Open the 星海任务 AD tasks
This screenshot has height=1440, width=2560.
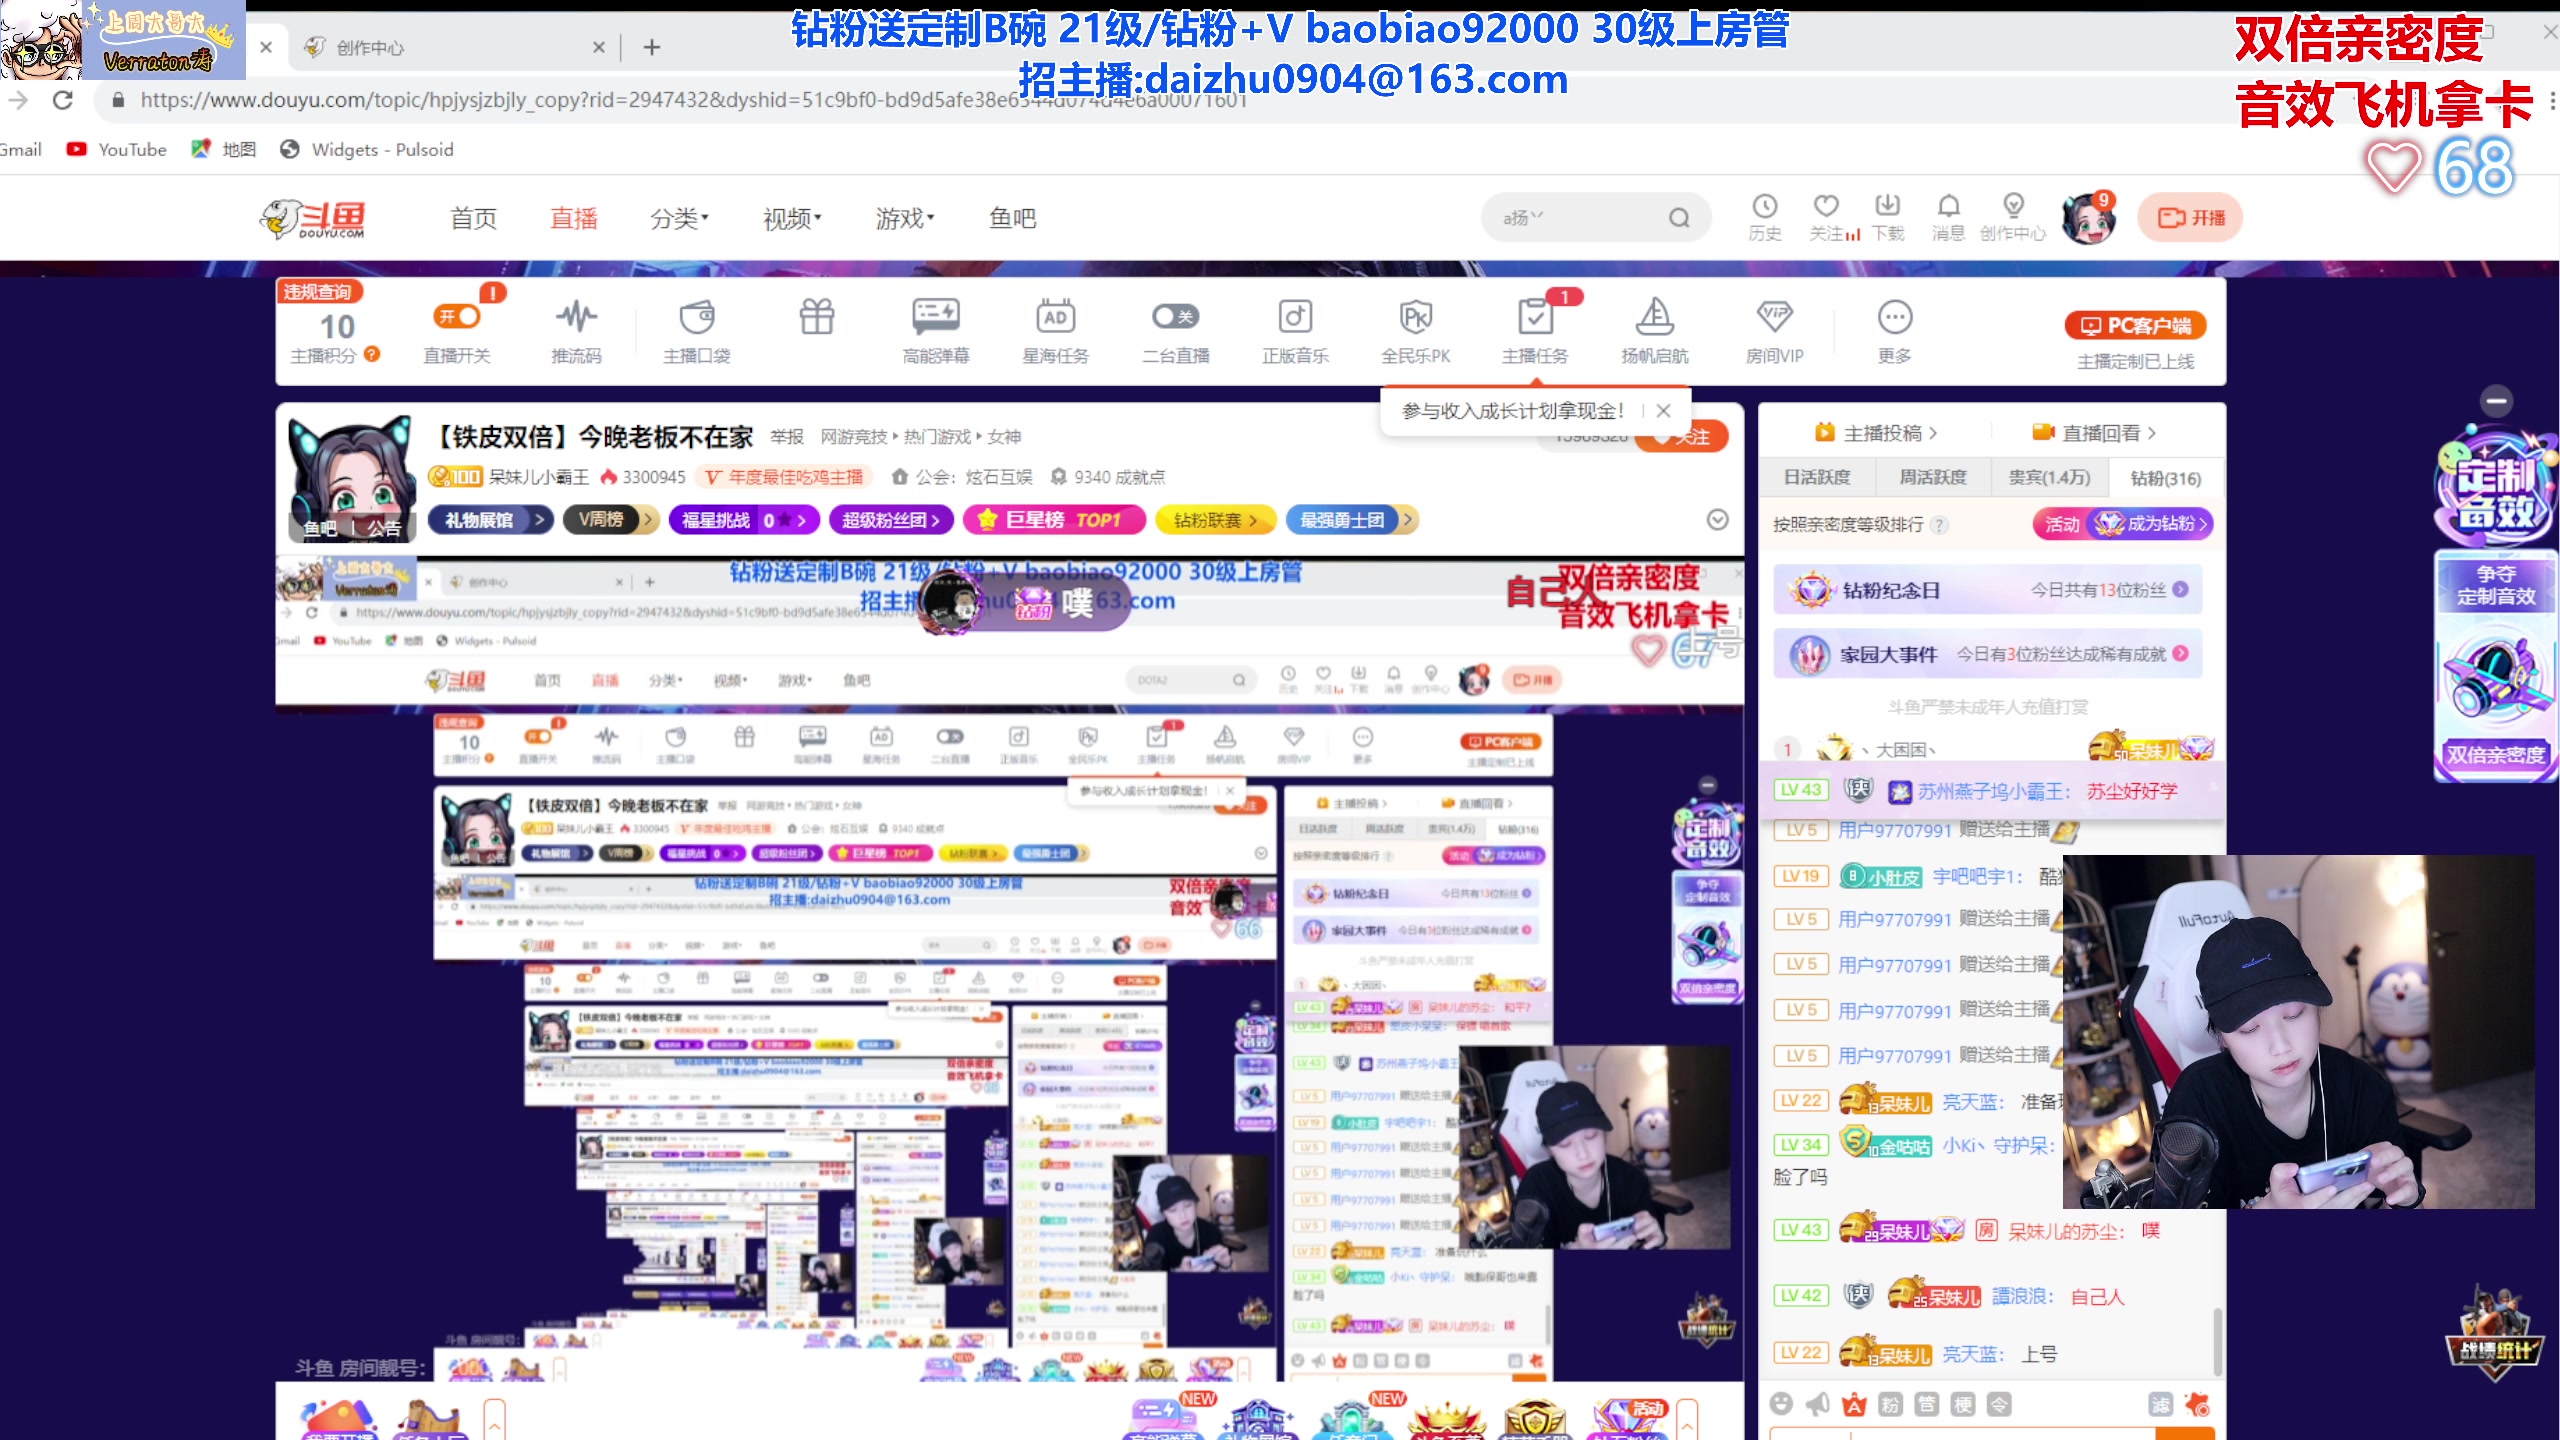(1056, 332)
